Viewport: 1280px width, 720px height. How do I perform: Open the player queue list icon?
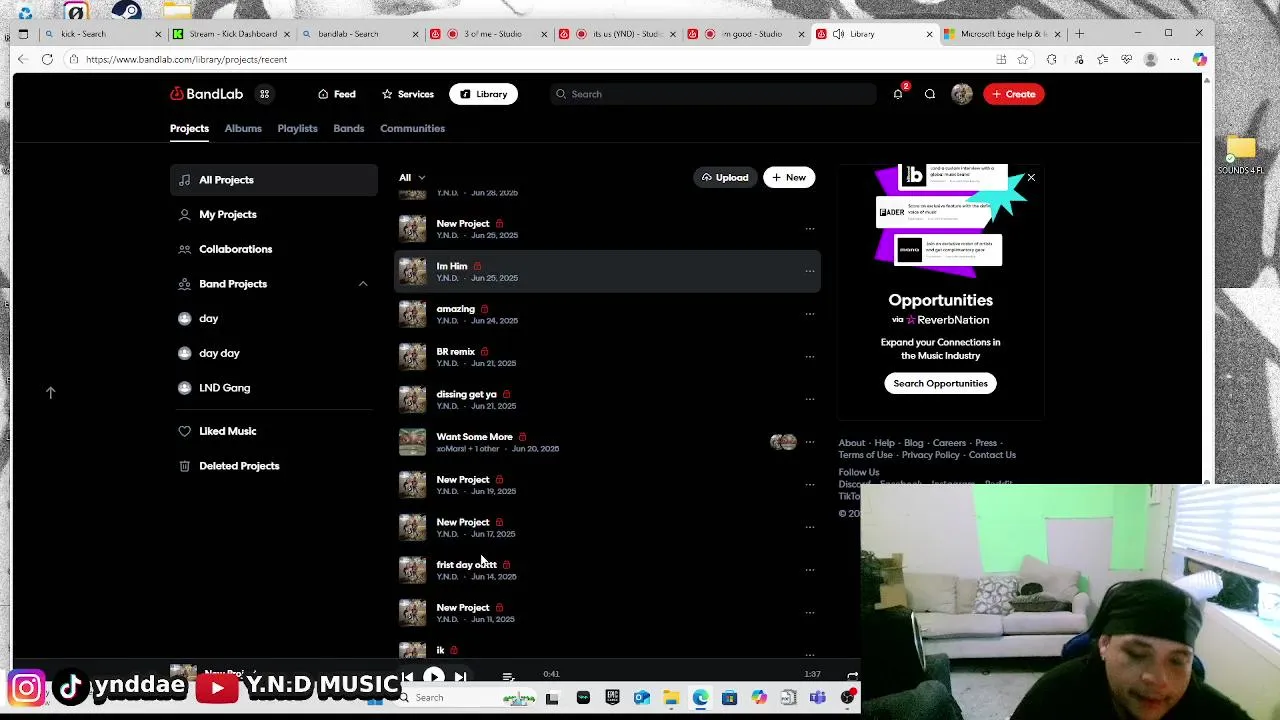pos(508,677)
